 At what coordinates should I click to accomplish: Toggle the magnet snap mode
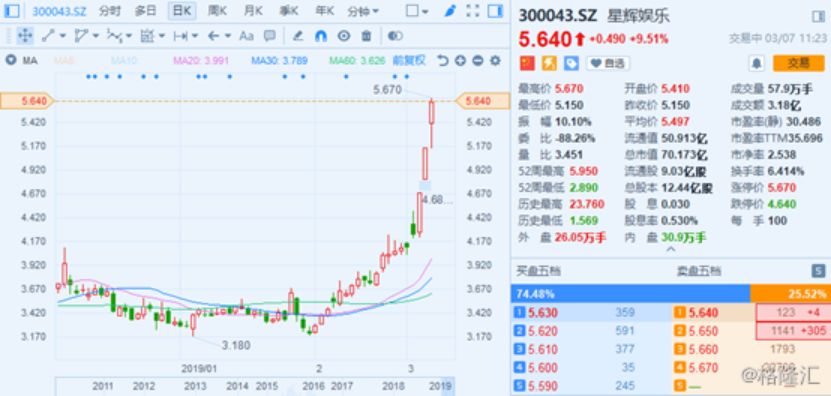[321, 36]
